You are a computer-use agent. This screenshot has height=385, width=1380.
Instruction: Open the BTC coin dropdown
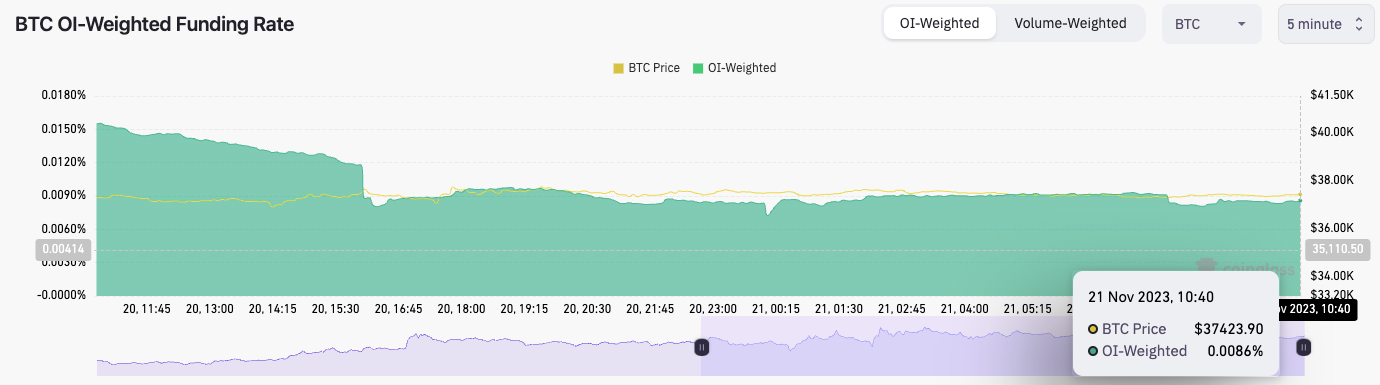[x=1211, y=24]
